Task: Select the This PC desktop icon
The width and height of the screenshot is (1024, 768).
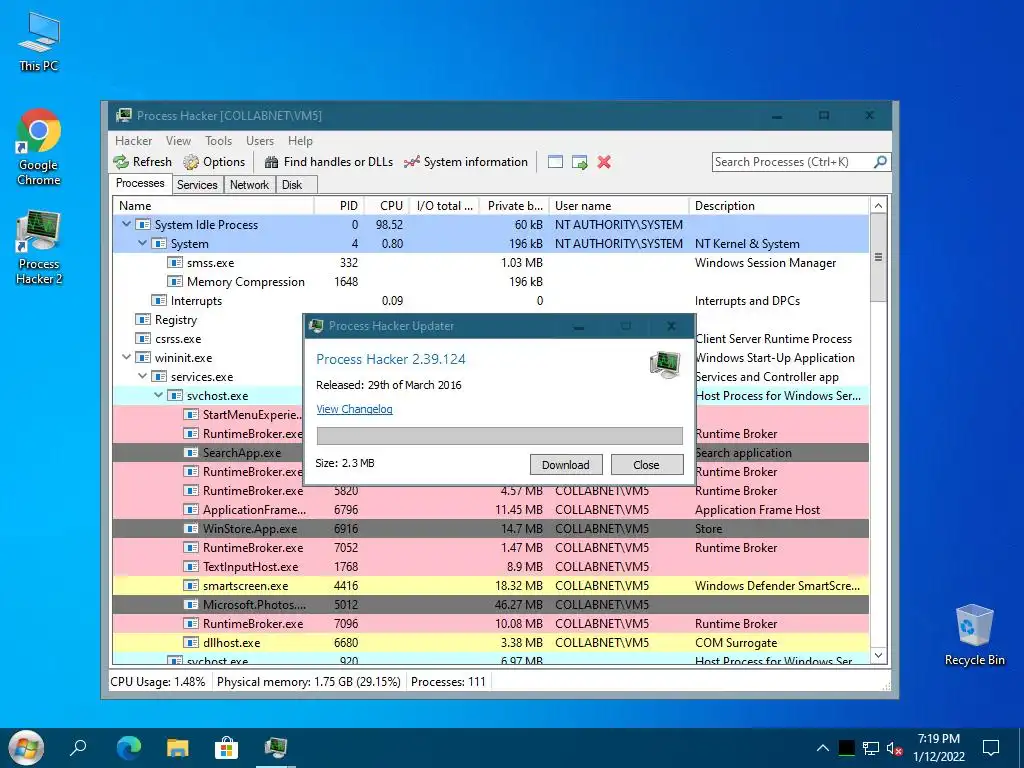Action: pyautogui.click(x=39, y=42)
